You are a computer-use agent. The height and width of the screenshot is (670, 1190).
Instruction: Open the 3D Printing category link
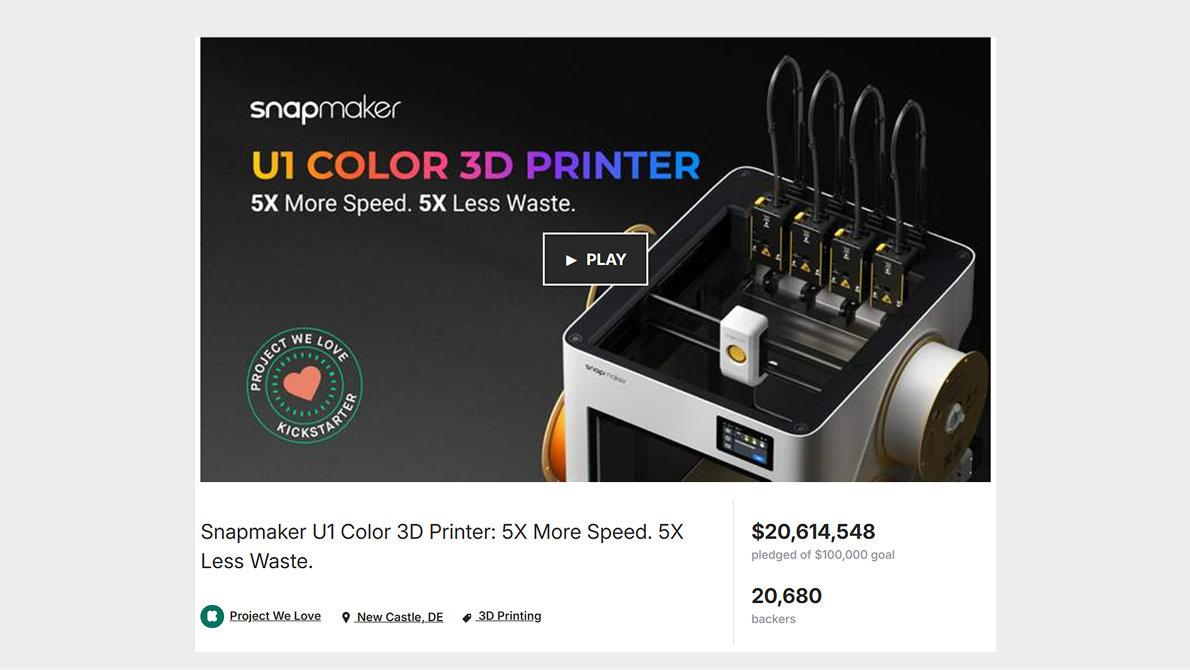click(509, 616)
